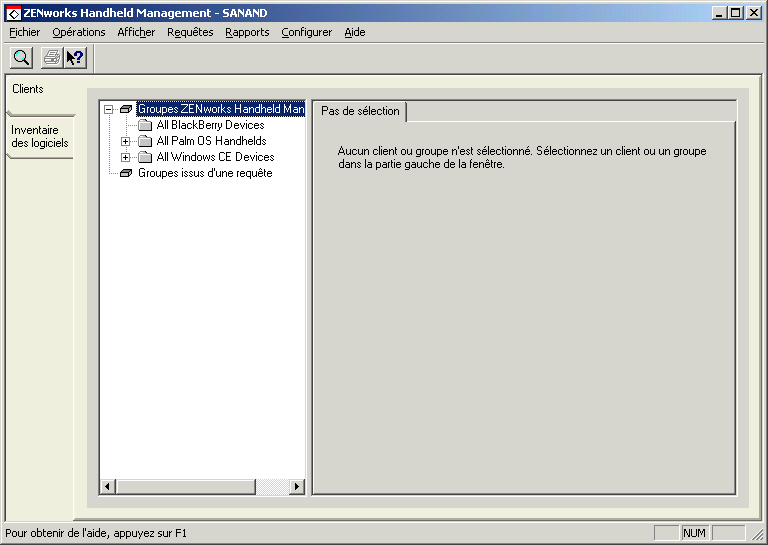This screenshot has width=768, height=545.
Task: Open the Fichier menu
Action: point(24,32)
